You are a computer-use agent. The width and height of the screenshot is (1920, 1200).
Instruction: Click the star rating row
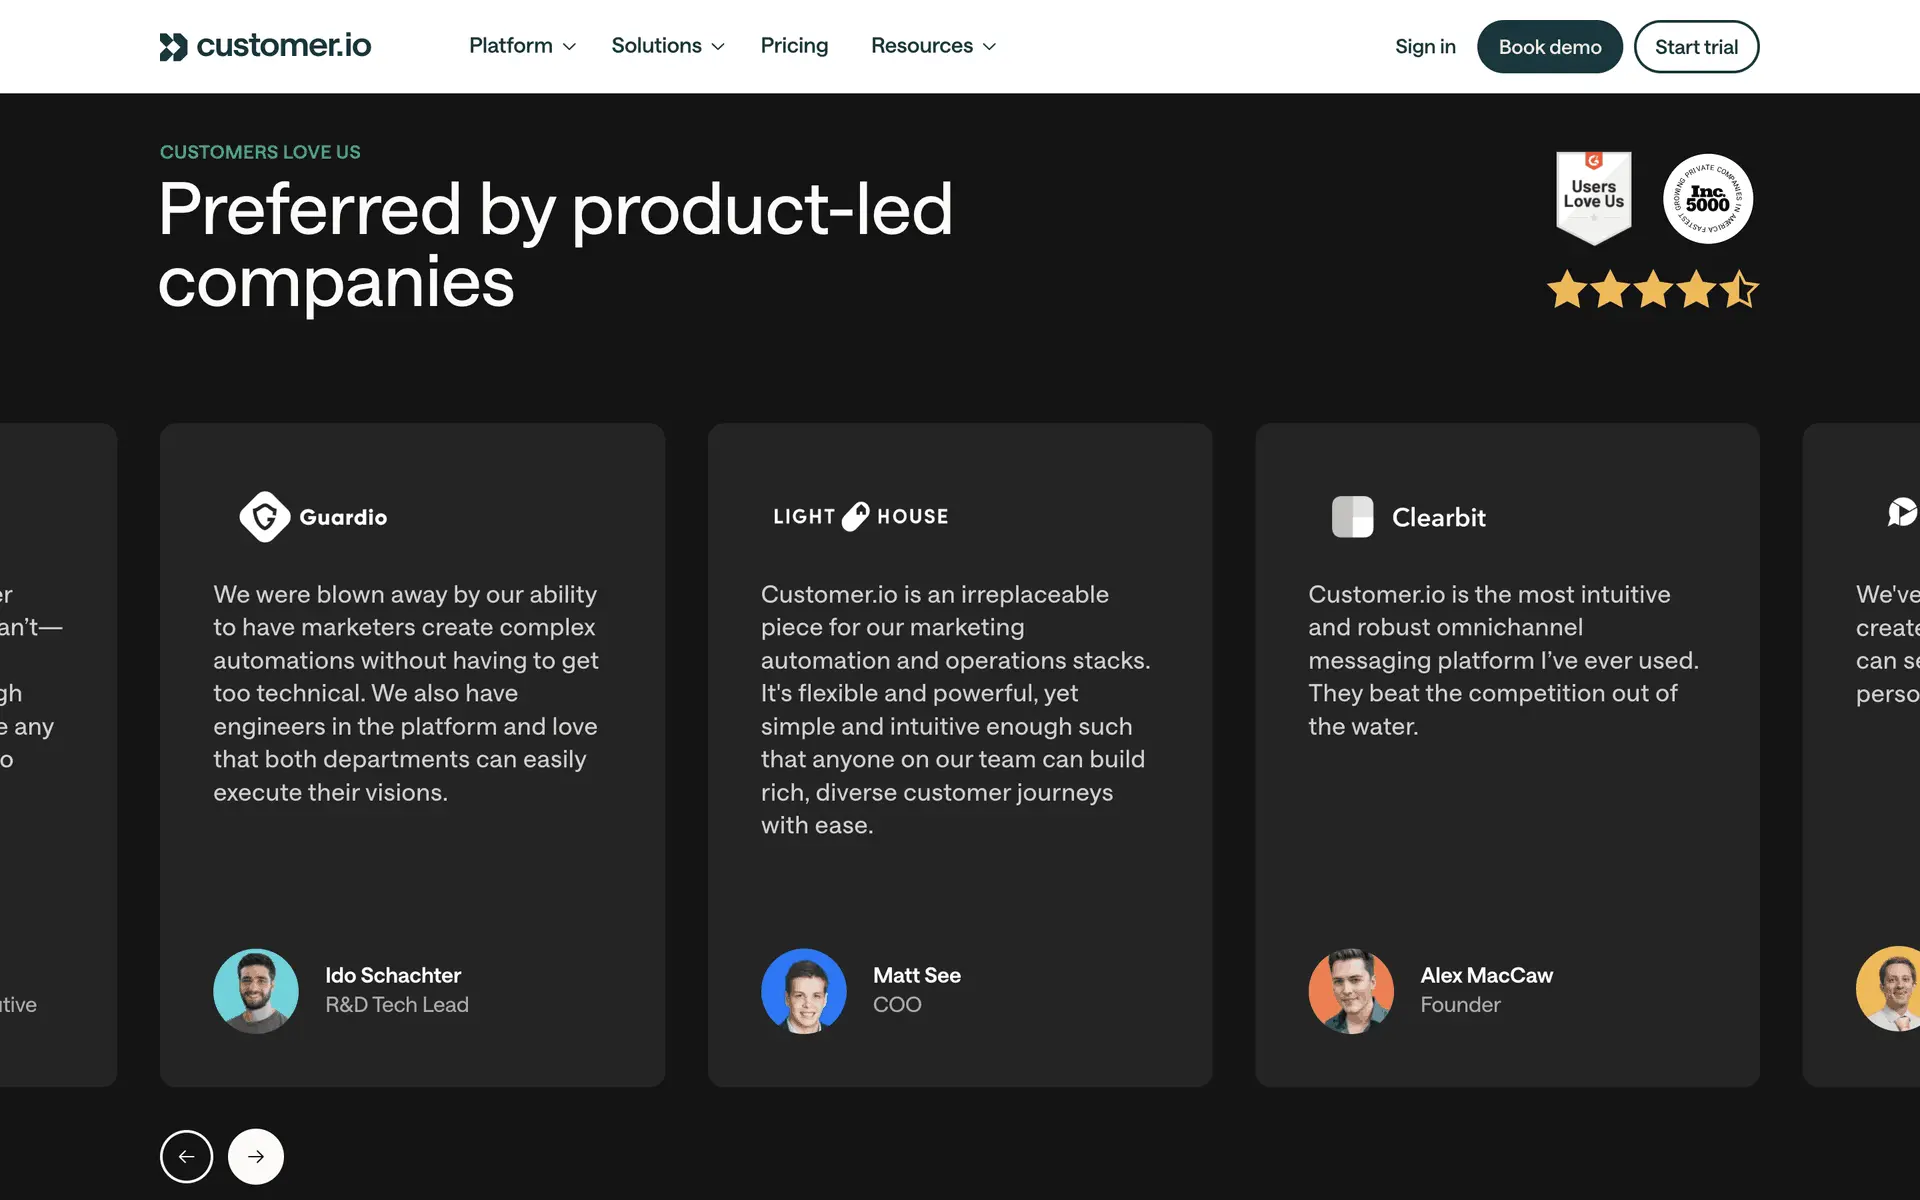coord(1652,290)
